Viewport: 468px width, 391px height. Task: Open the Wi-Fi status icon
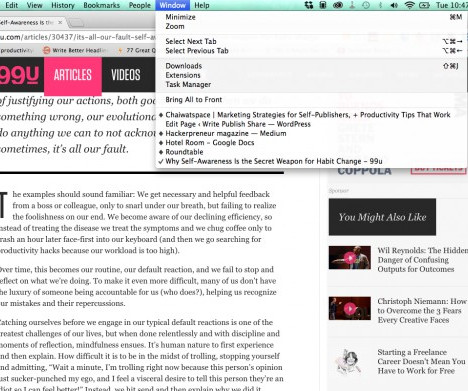pyautogui.click(x=409, y=5)
